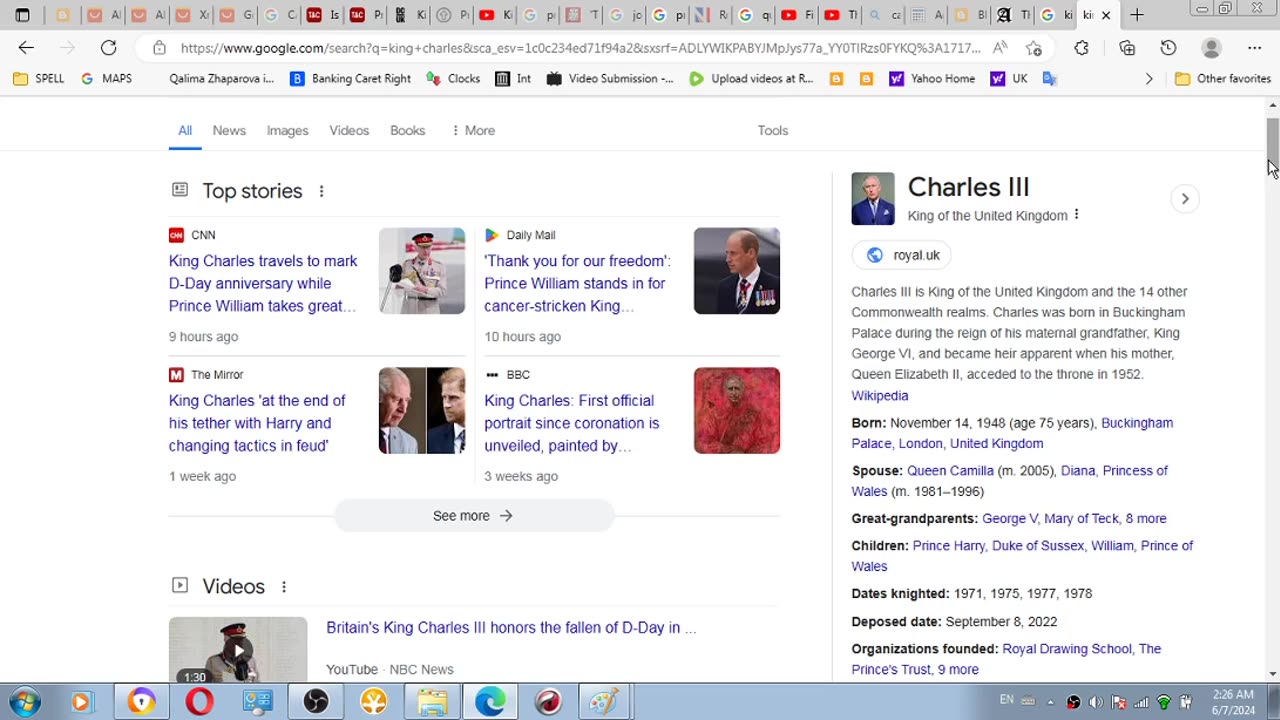View site information lock icon
Viewport: 1280px width, 720px height.
tap(159, 48)
